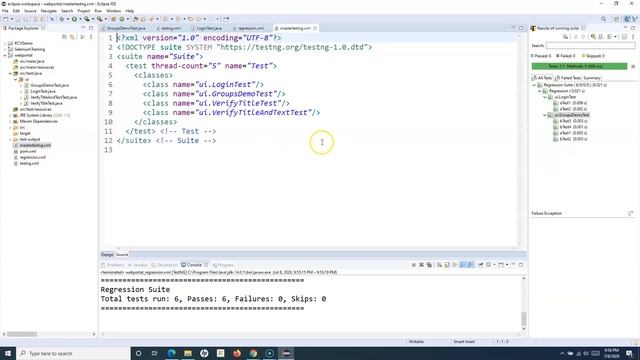The height and width of the screenshot is (360, 640).
Task: Switch to regression.xml editor tab
Action: pyautogui.click(x=251, y=28)
